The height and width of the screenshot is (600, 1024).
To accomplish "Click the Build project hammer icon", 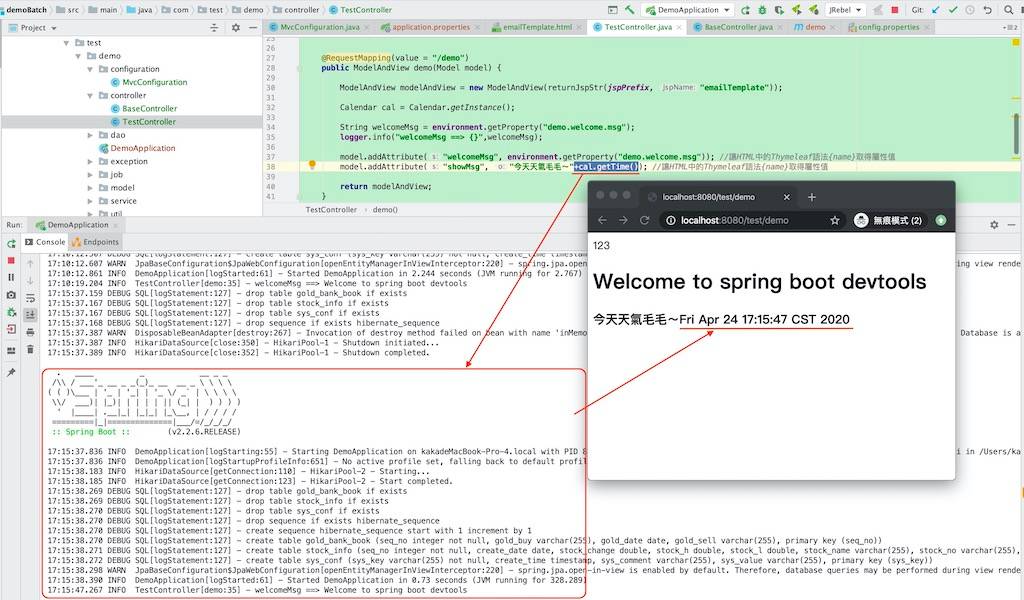I will (x=630, y=10).
